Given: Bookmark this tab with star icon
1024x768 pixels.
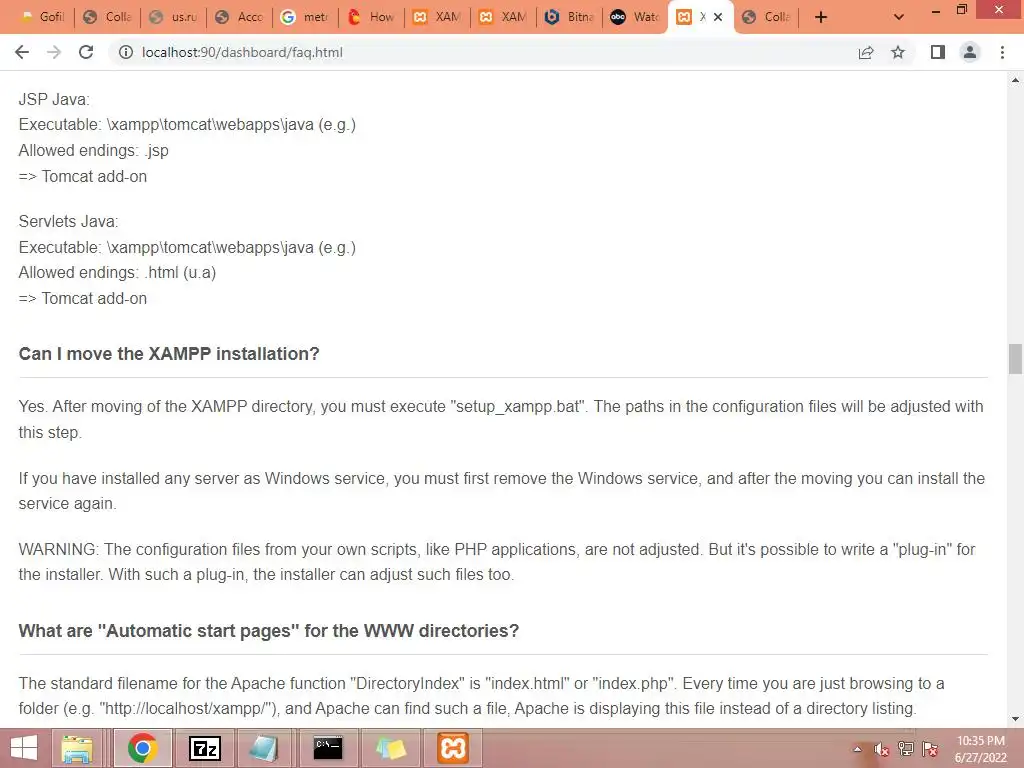Looking at the screenshot, I should [898, 52].
